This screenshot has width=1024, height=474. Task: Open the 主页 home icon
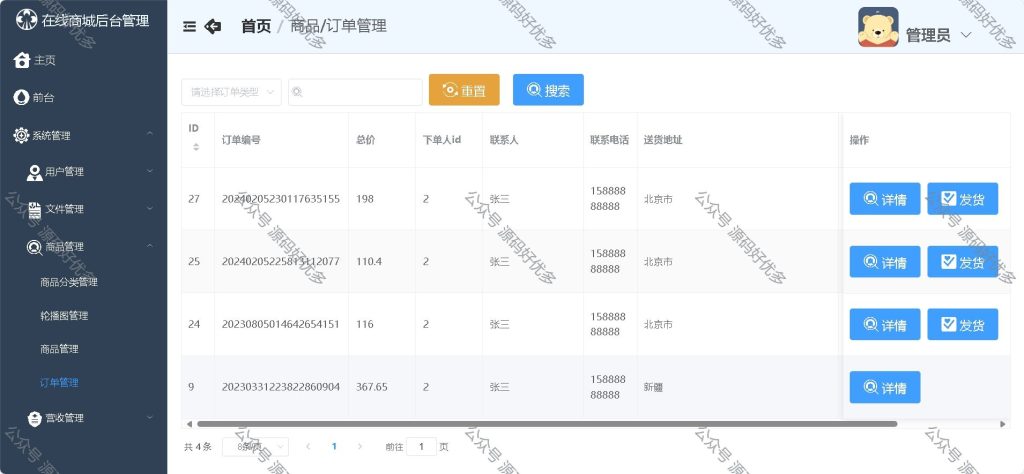(x=22, y=60)
